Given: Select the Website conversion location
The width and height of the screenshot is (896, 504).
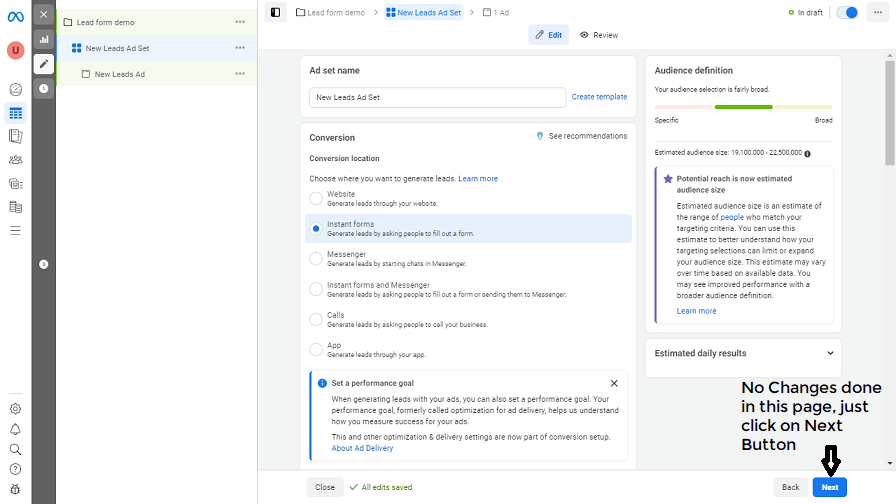Looking at the screenshot, I should 316,198.
